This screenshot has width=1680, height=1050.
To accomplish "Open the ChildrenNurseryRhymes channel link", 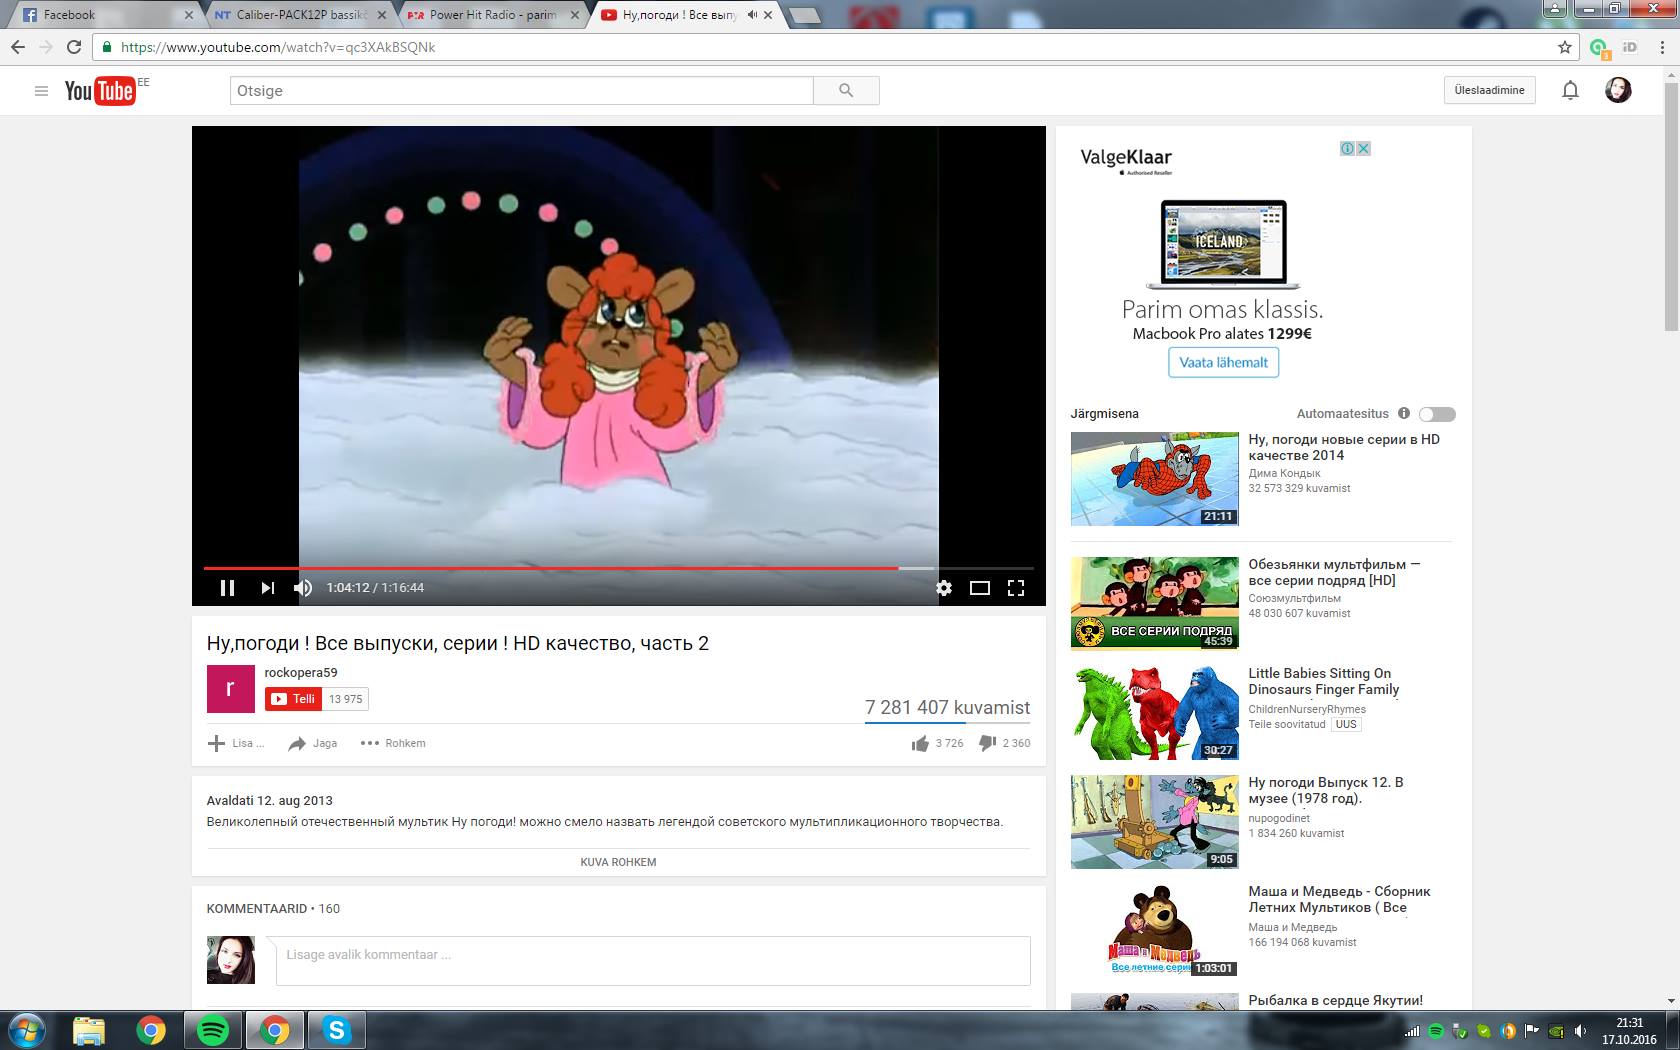I will [1306, 709].
